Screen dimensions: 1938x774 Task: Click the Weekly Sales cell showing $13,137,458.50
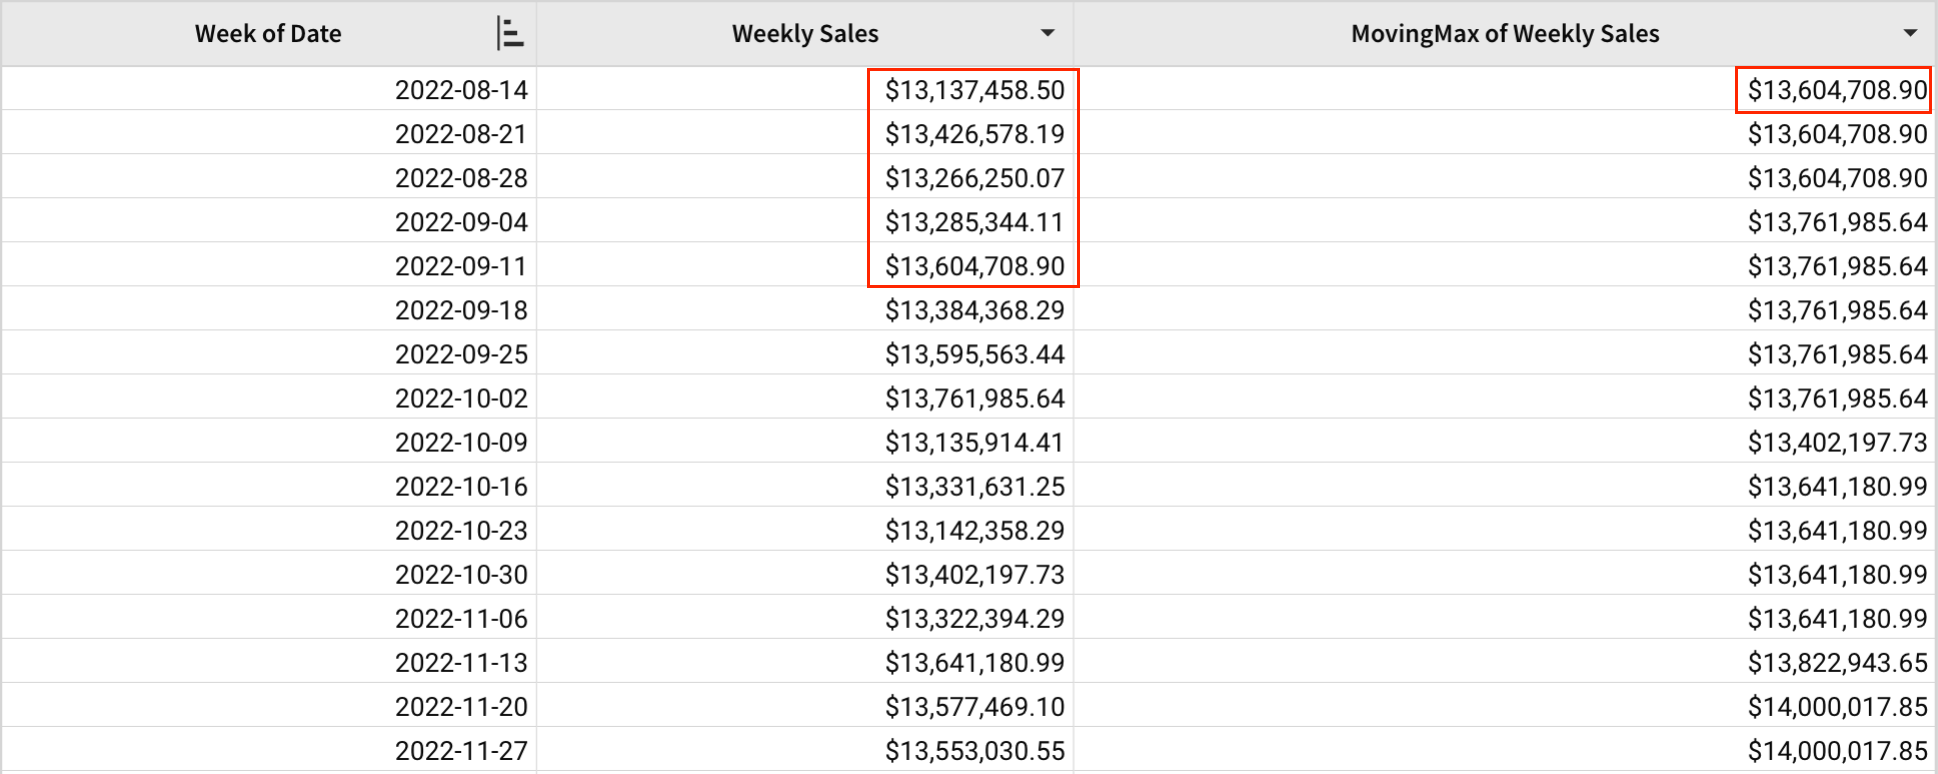[974, 90]
